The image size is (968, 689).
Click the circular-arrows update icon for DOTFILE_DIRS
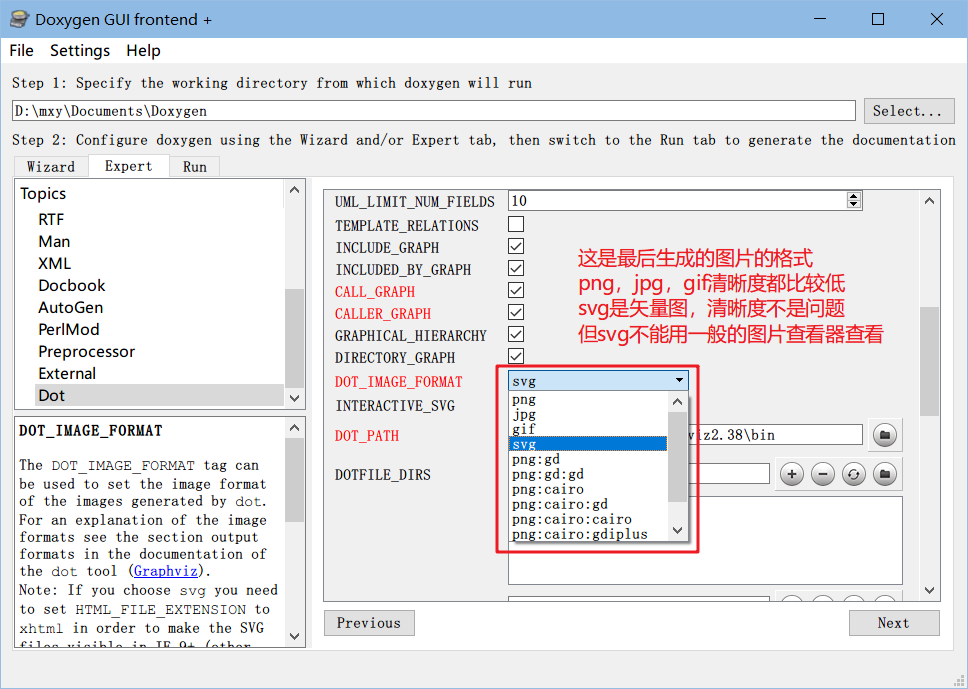[853, 474]
